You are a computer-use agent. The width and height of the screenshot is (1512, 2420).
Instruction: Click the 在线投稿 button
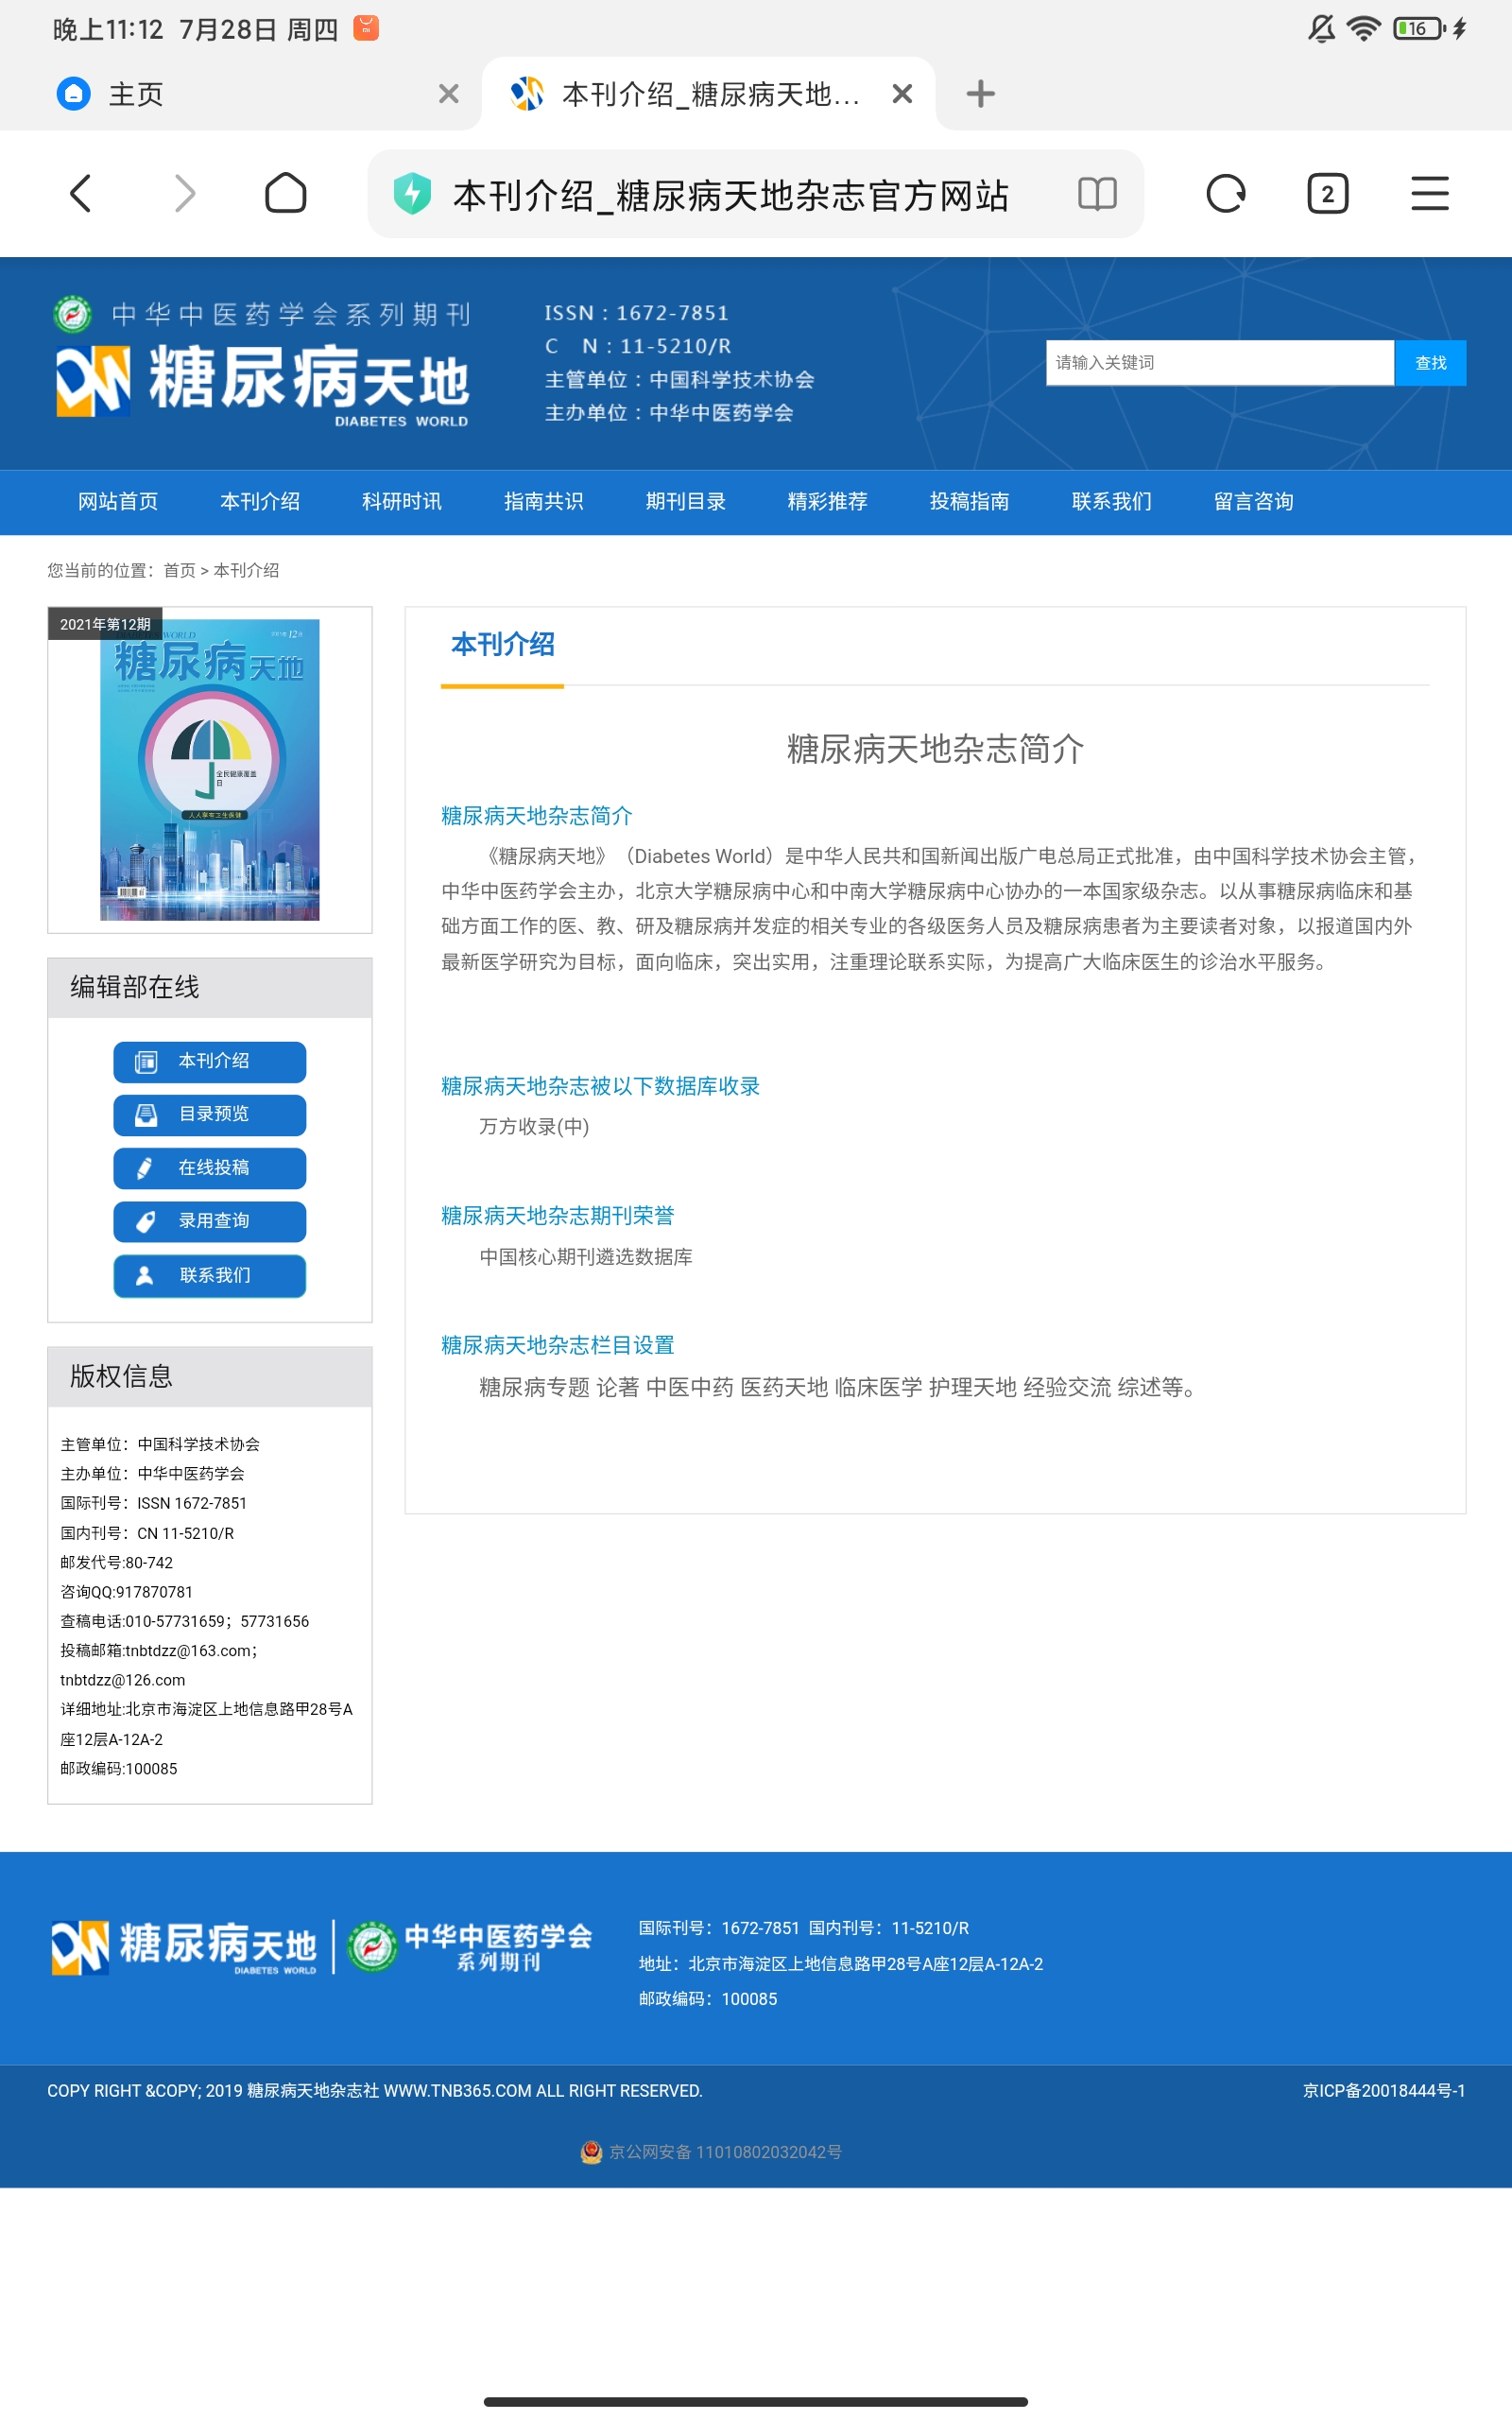pos(210,1168)
